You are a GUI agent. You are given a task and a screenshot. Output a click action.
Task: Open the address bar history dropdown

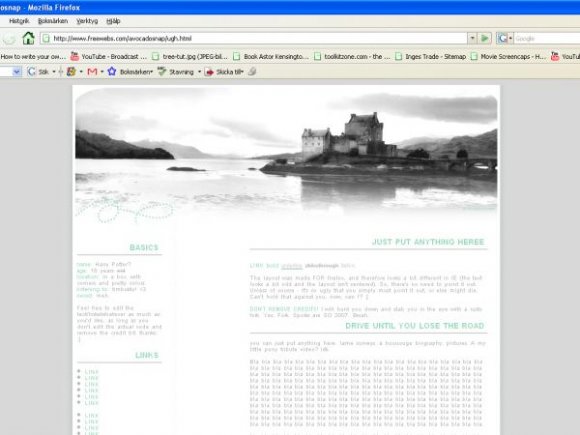click(472, 38)
